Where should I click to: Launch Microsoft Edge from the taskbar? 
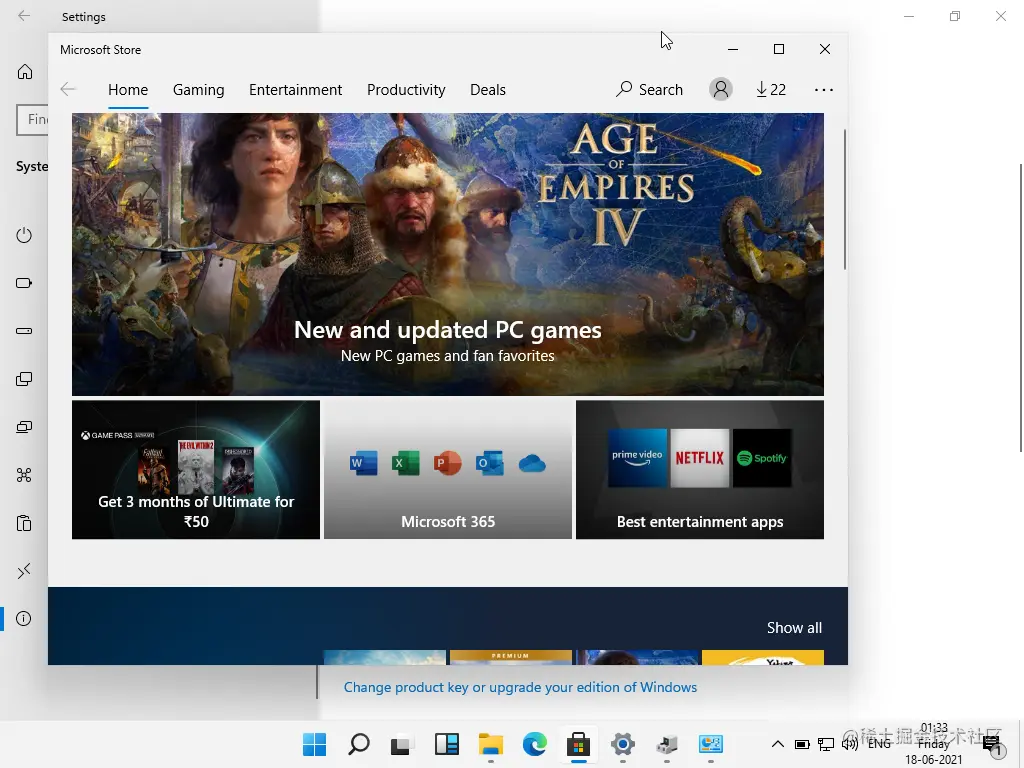[535, 744]
